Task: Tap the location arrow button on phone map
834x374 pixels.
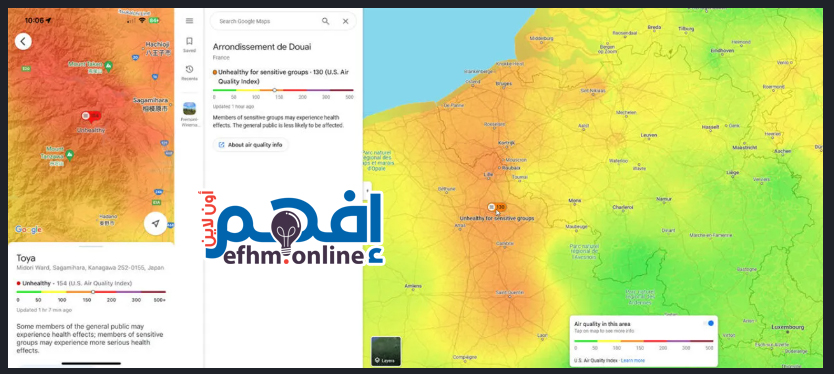Action: [x=155, y=223]
